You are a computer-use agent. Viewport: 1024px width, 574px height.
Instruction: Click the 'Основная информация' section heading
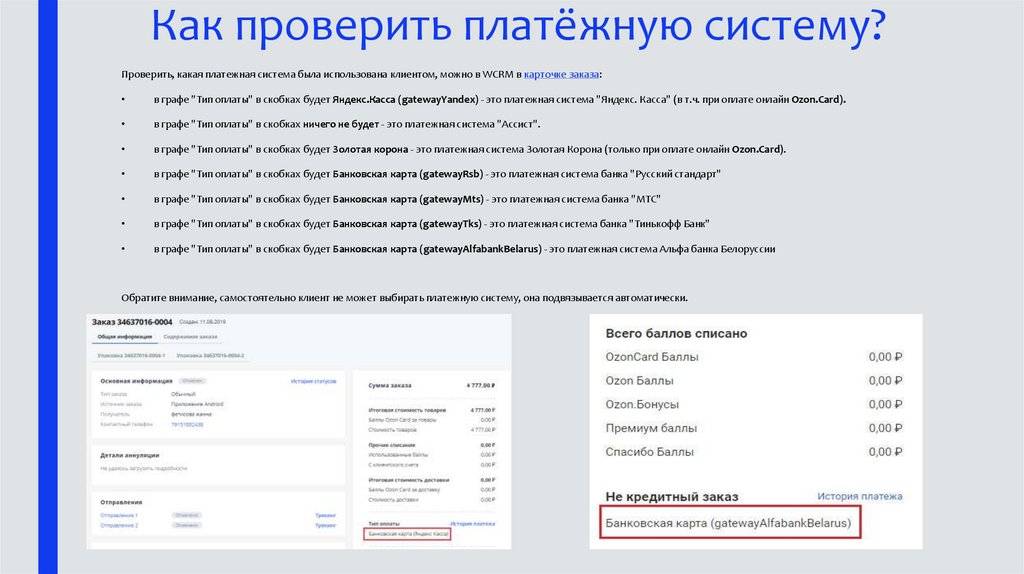[136, 381]
